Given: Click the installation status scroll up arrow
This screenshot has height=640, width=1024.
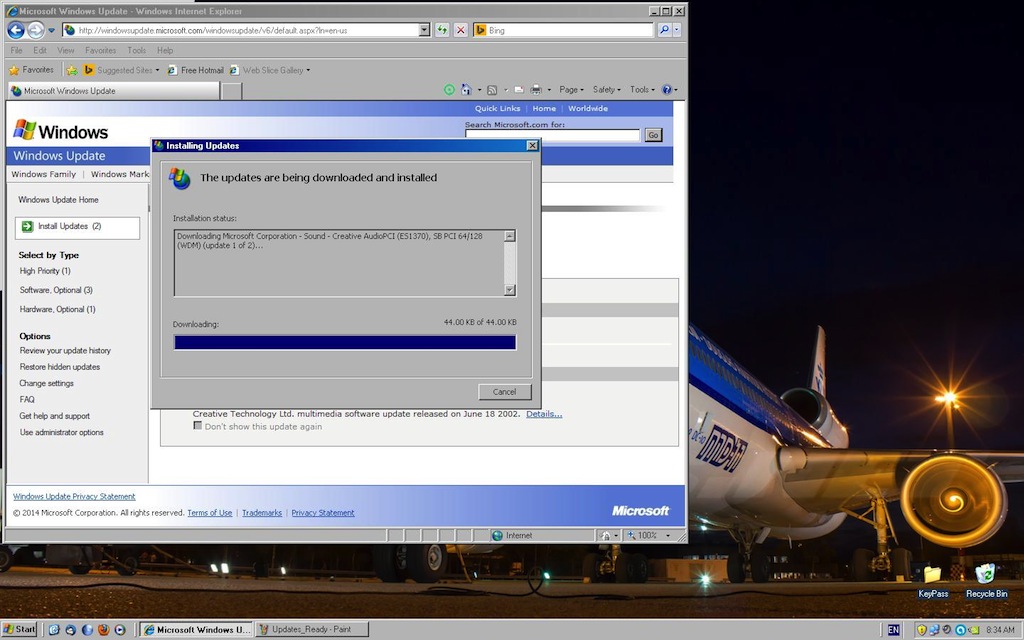Looking at the screenshot, I should (x=510, y=236).
